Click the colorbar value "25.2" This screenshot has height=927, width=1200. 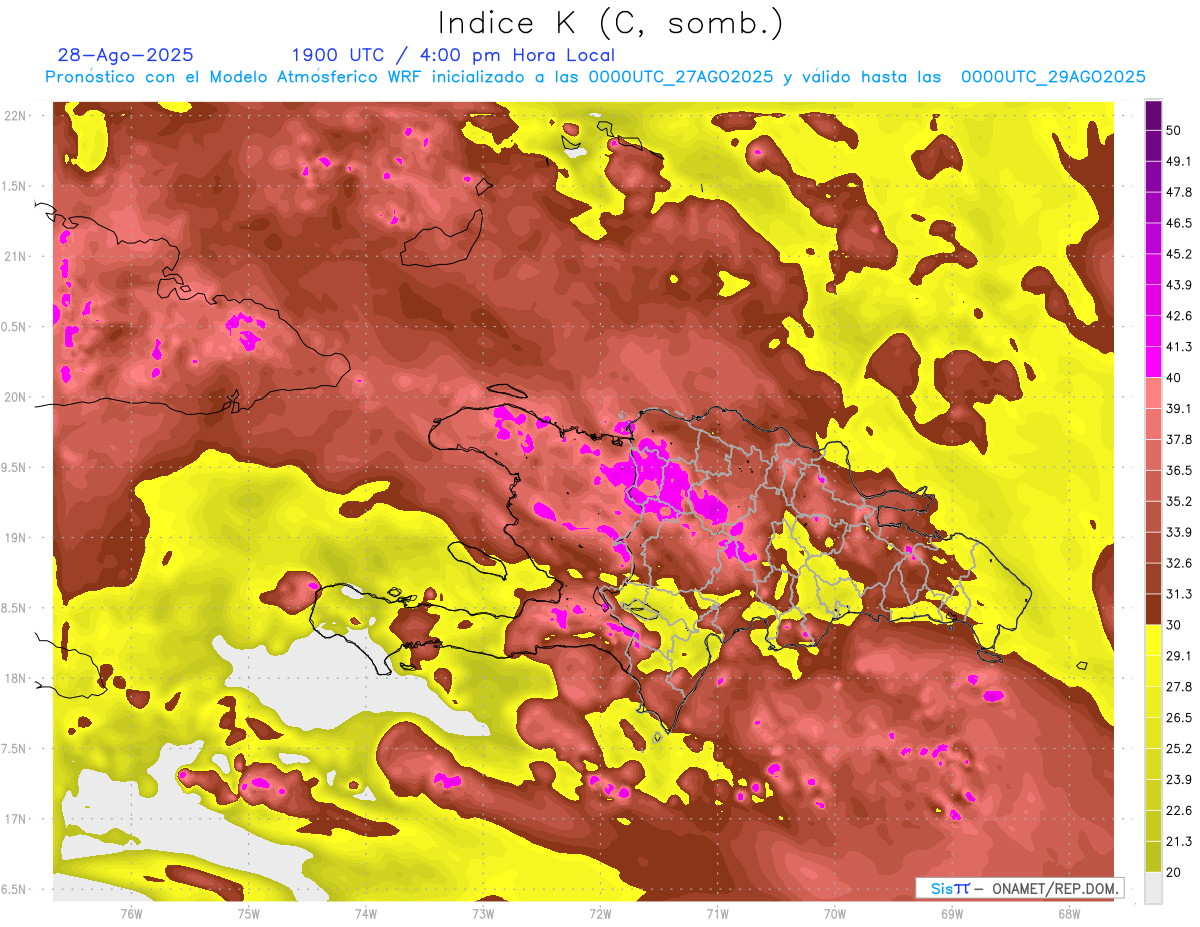tap(1178, 749)
